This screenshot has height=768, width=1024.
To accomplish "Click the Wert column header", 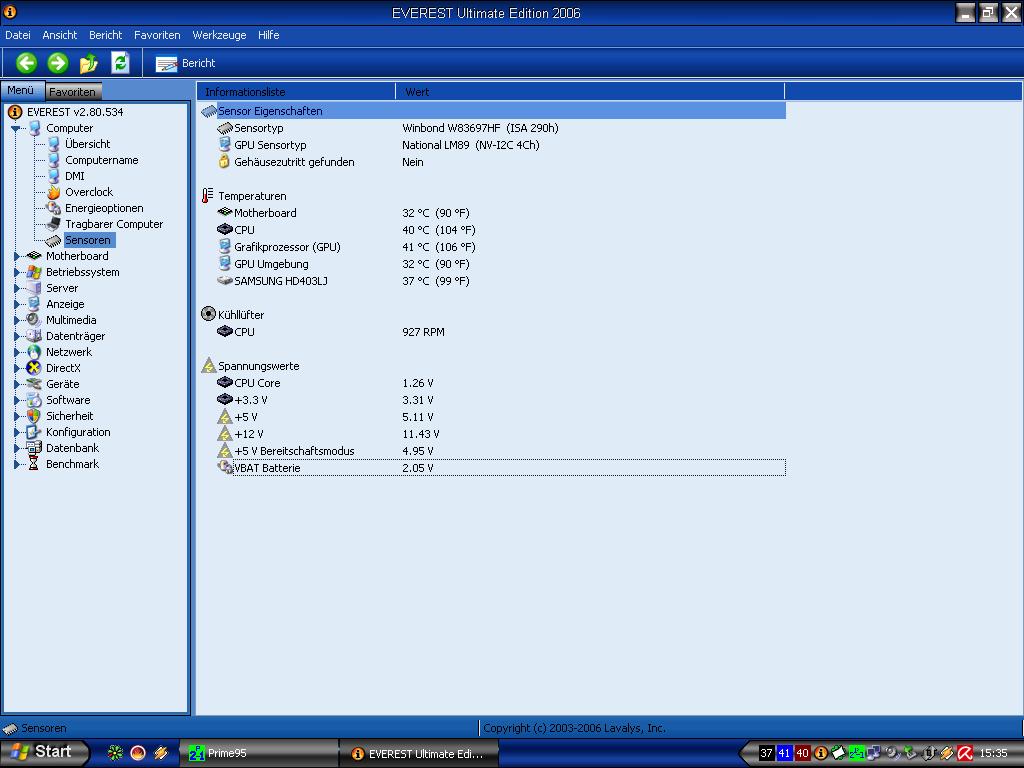I will pyautogui.click(x=590, y=91).
